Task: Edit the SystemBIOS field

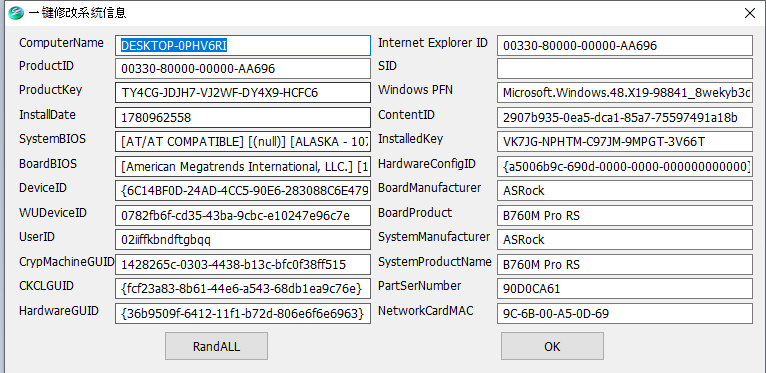Action: 243,142
